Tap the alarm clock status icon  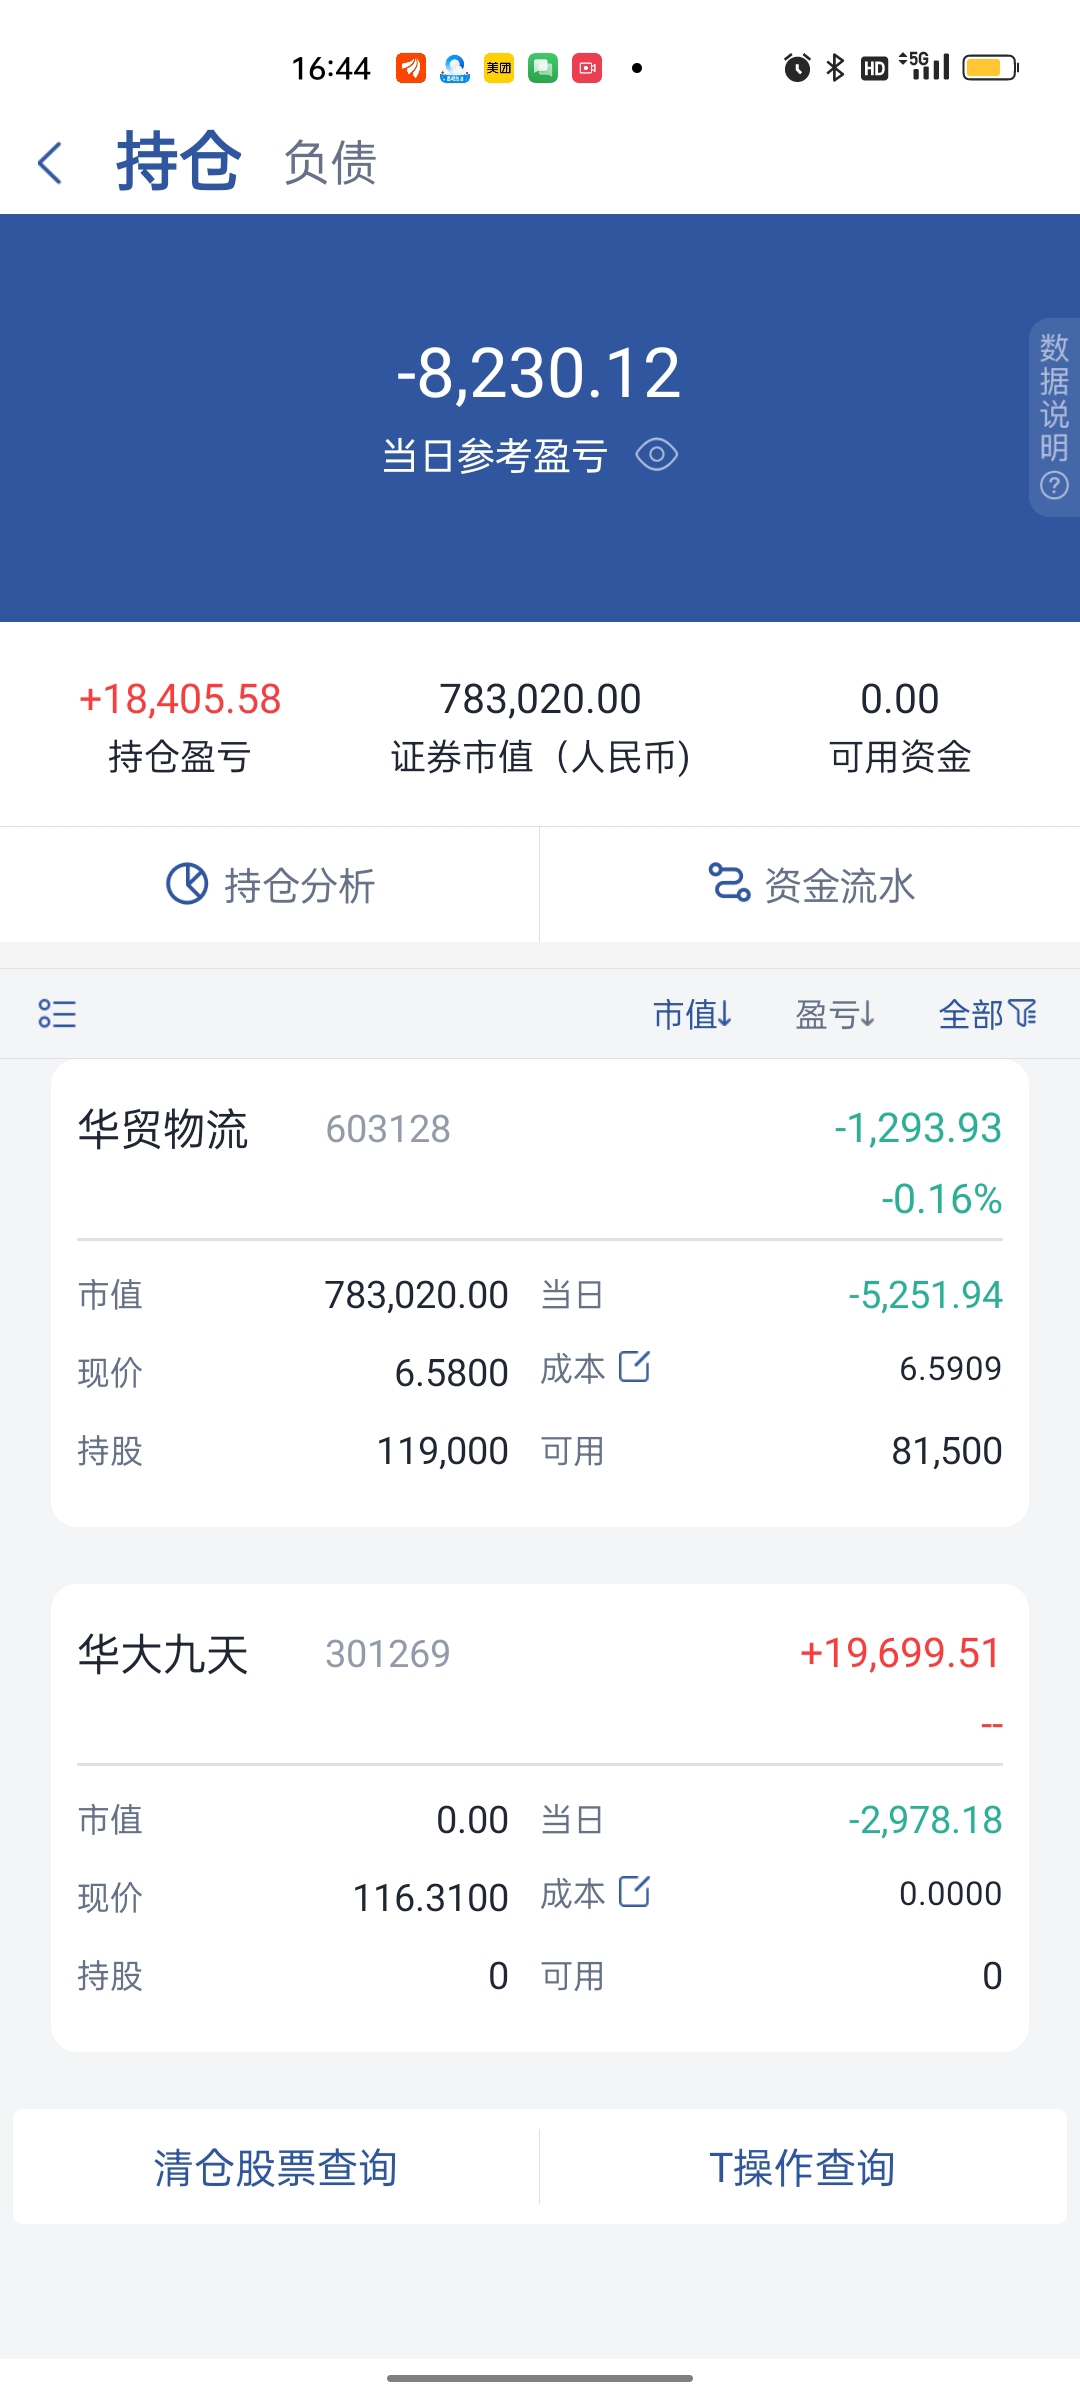pyautogui.click(x=797, y=68)
